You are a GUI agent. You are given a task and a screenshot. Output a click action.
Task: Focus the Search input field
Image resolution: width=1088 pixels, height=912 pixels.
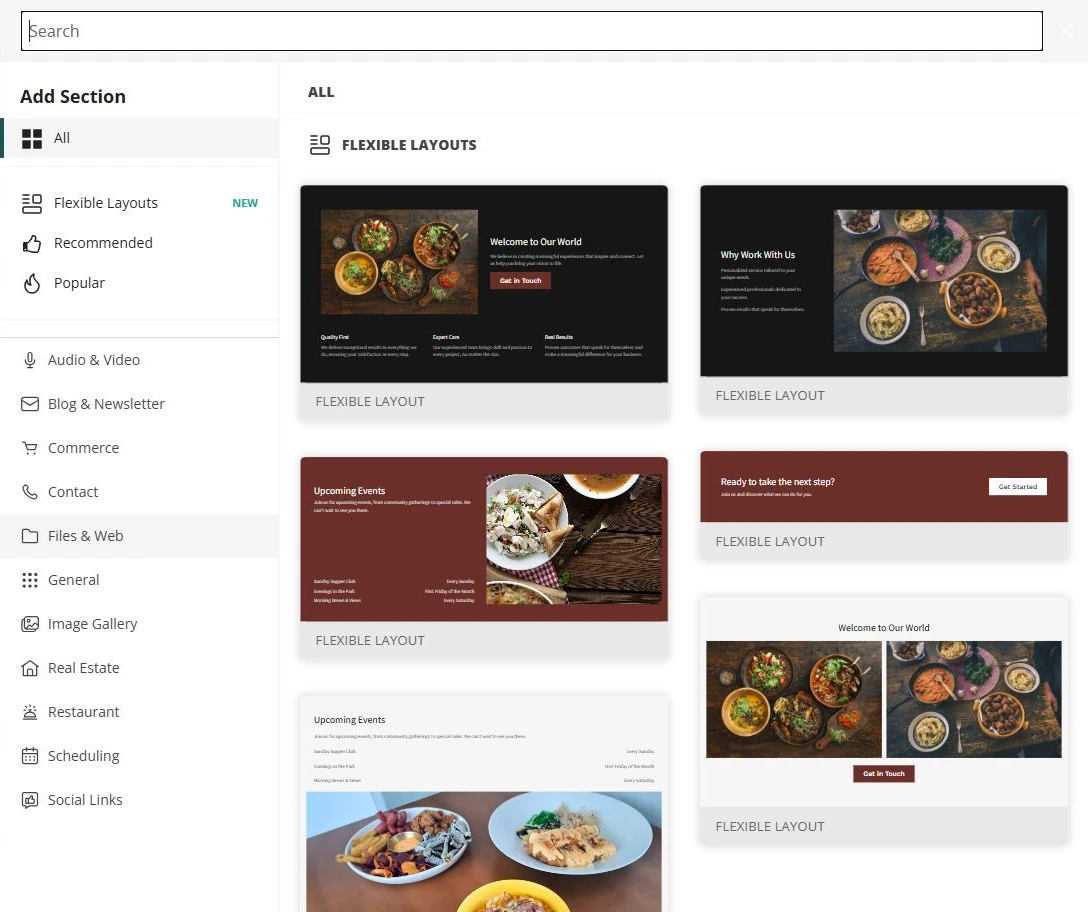(x=532, y=31)
